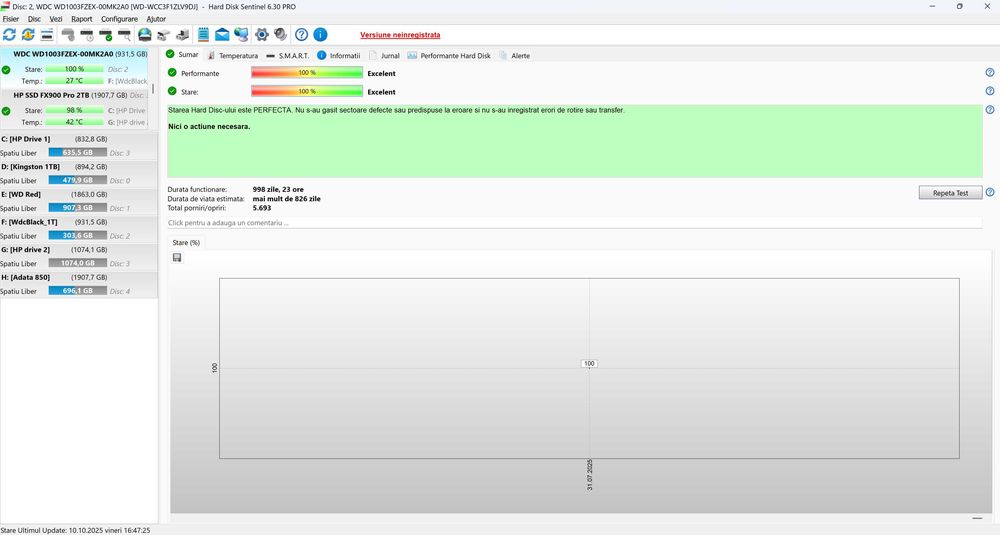Click the disk tools toolbar icon

click(164, 34)
